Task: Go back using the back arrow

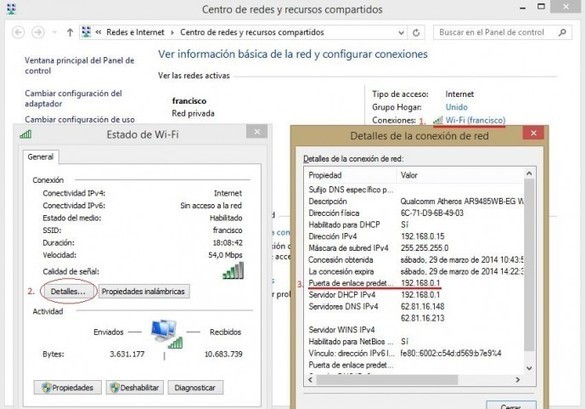Action: pos(18,33)
